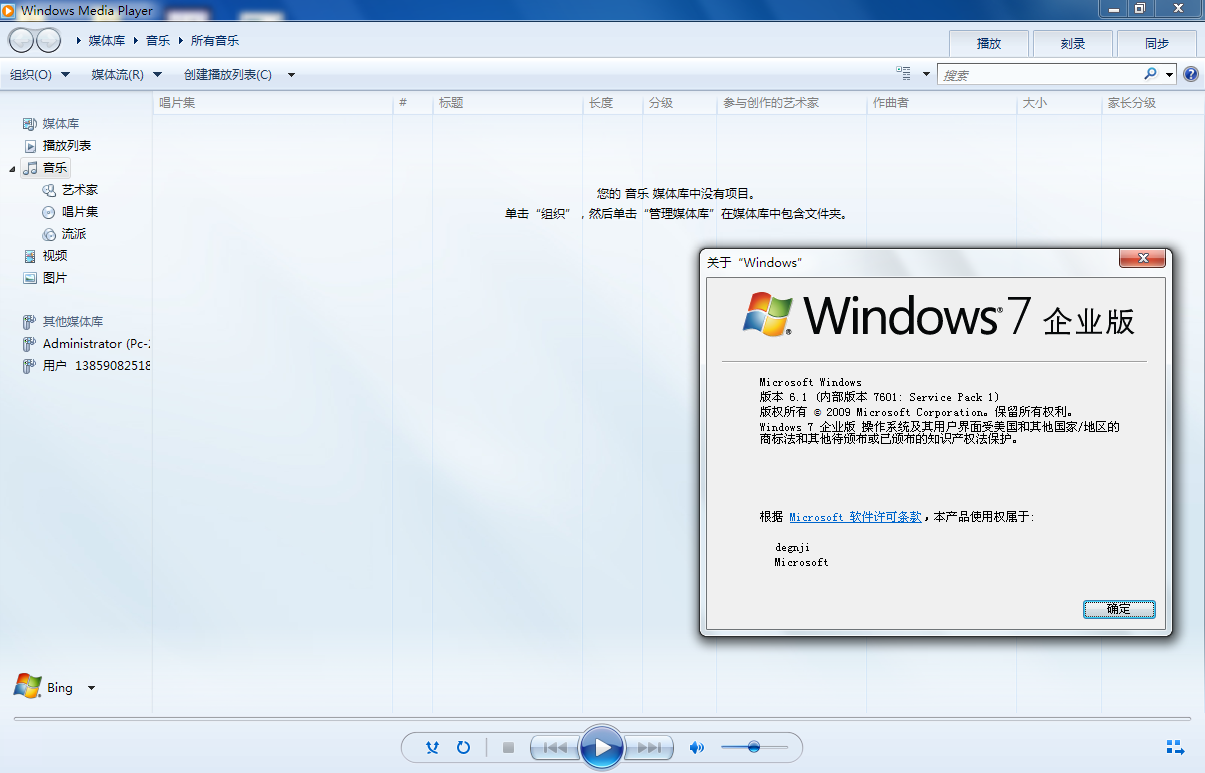Image resolution: width=1205 pixels, height=773 pixels.
Task: Select 艺术家 under music
Action: (x=79, y=190)
